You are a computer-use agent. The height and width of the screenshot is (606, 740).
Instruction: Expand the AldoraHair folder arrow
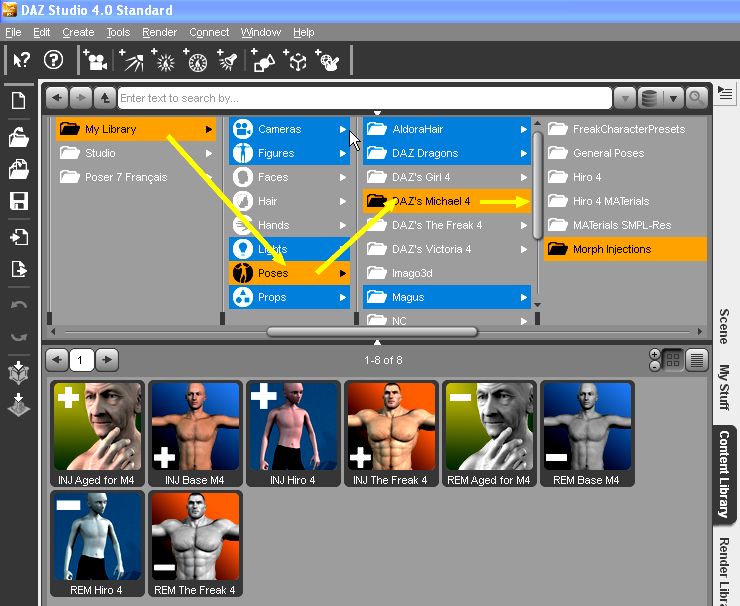(523, 129)
